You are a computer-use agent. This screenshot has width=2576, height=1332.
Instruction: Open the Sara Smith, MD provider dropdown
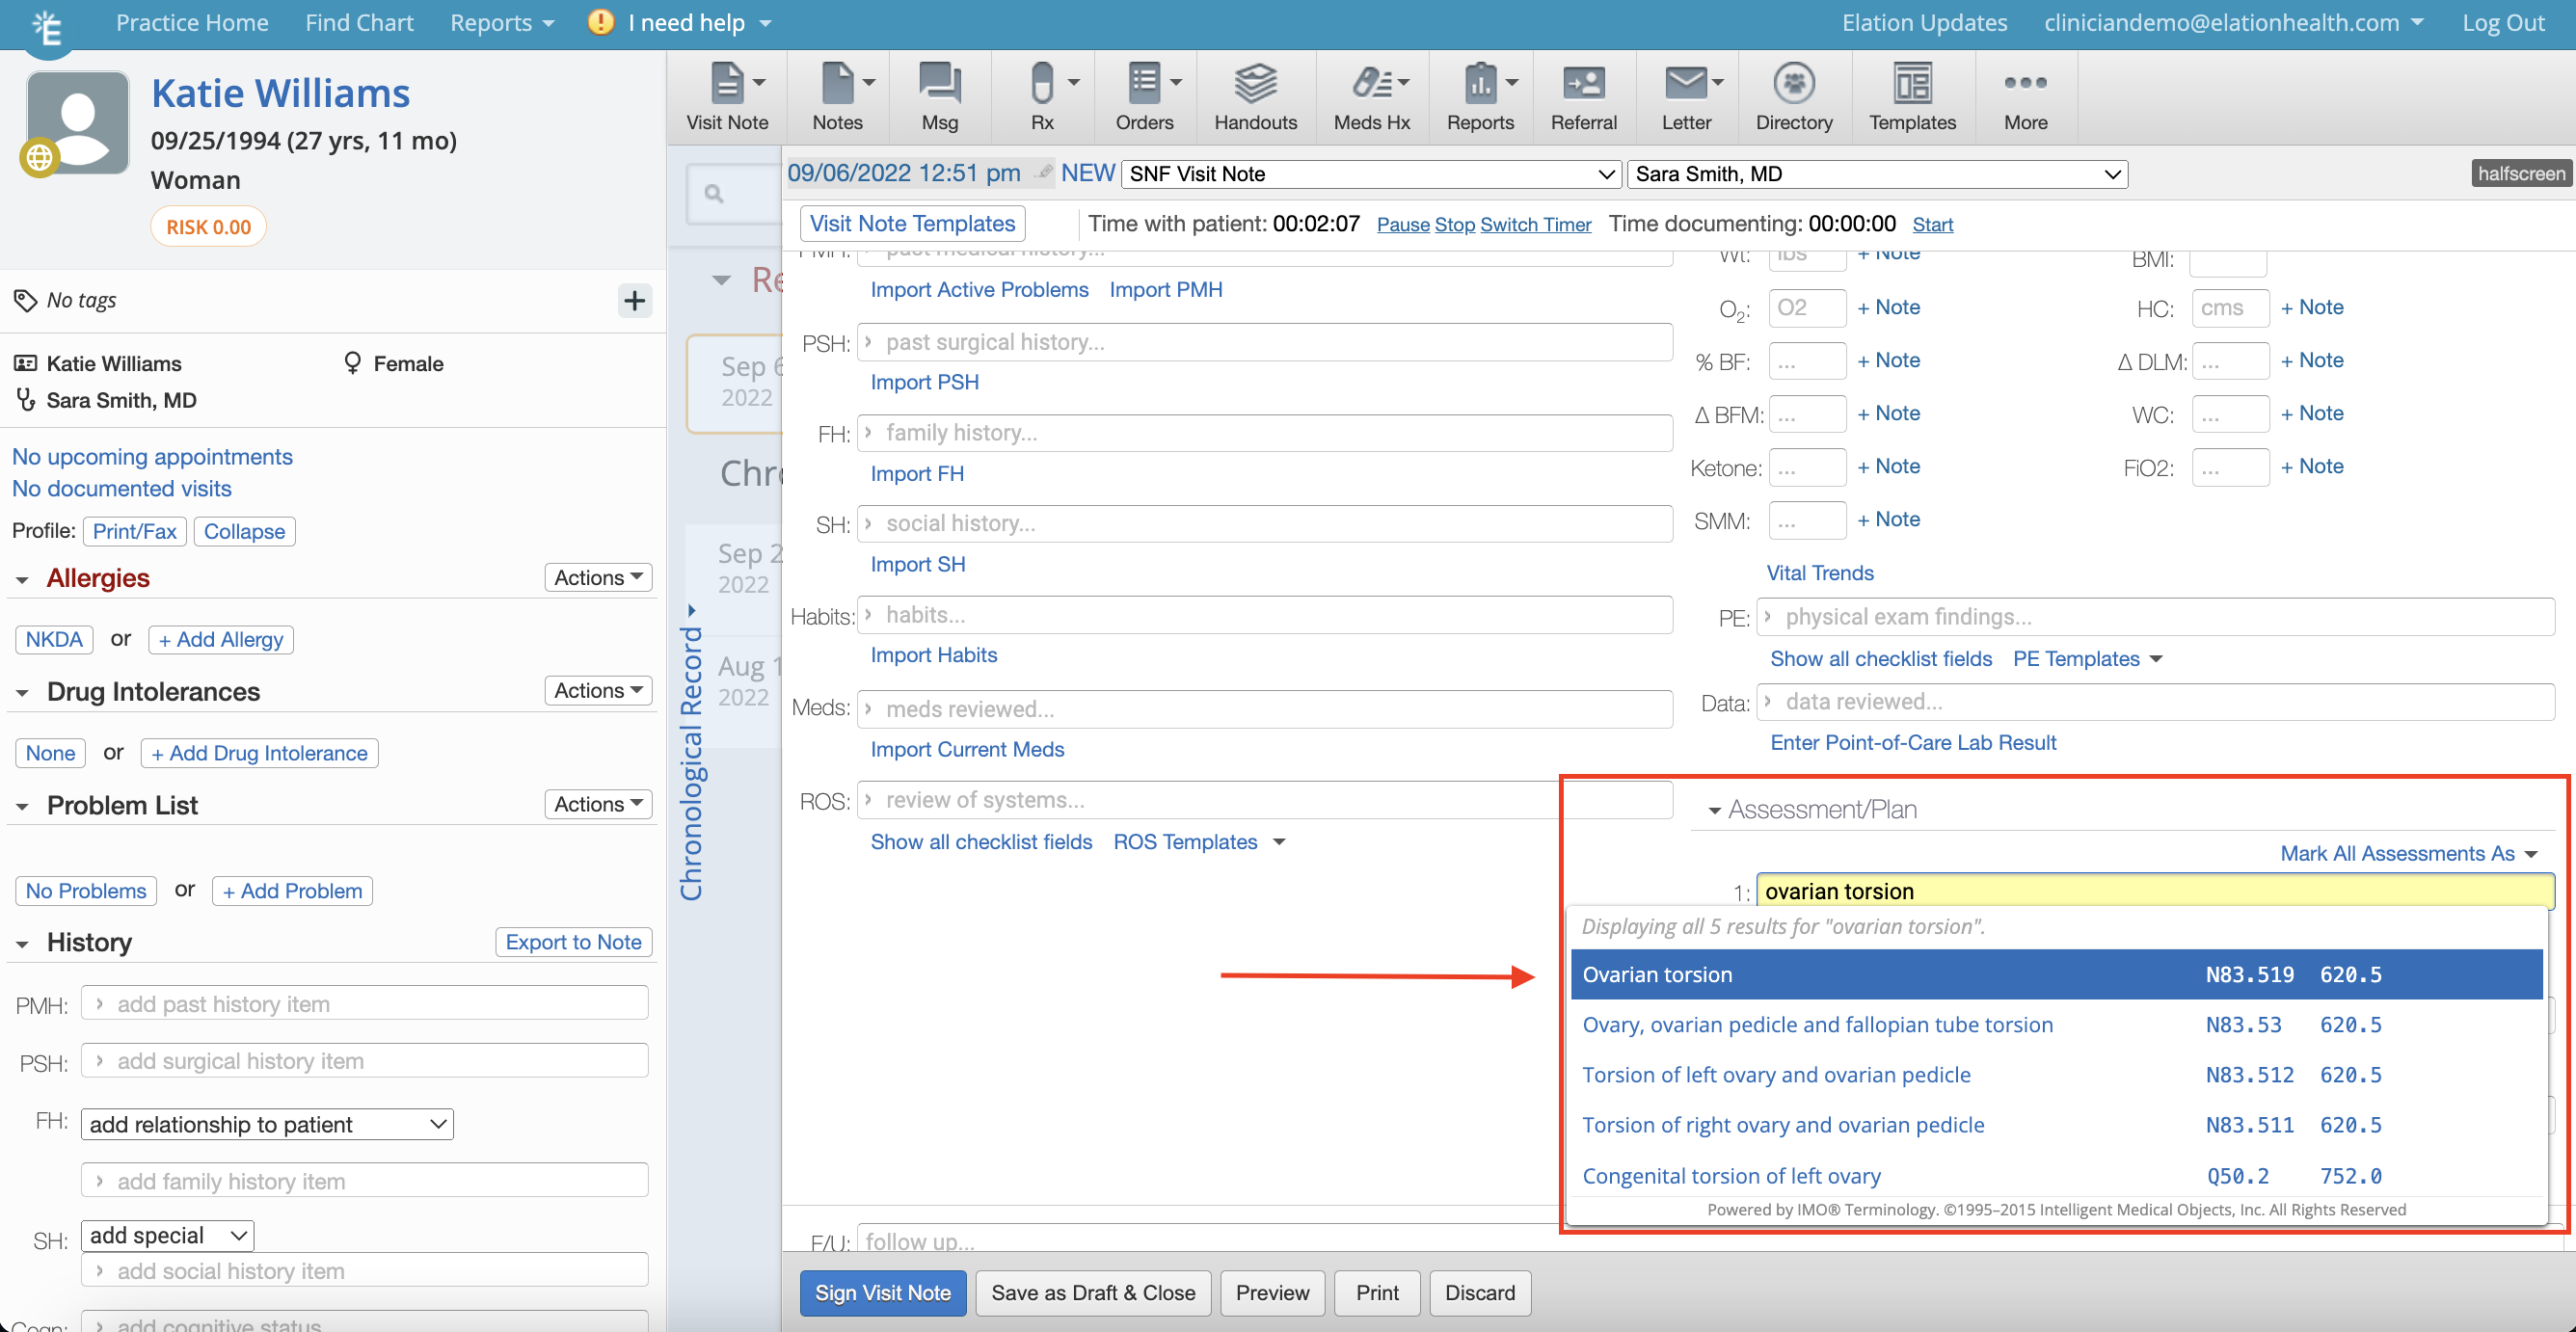(x=1876, y=174)
